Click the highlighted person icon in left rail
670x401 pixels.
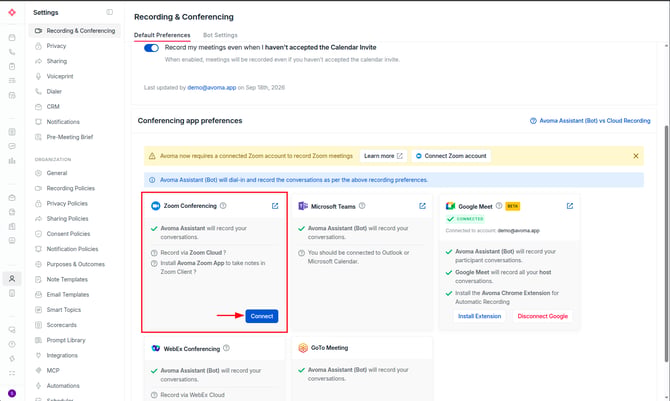tap(12, 279)
